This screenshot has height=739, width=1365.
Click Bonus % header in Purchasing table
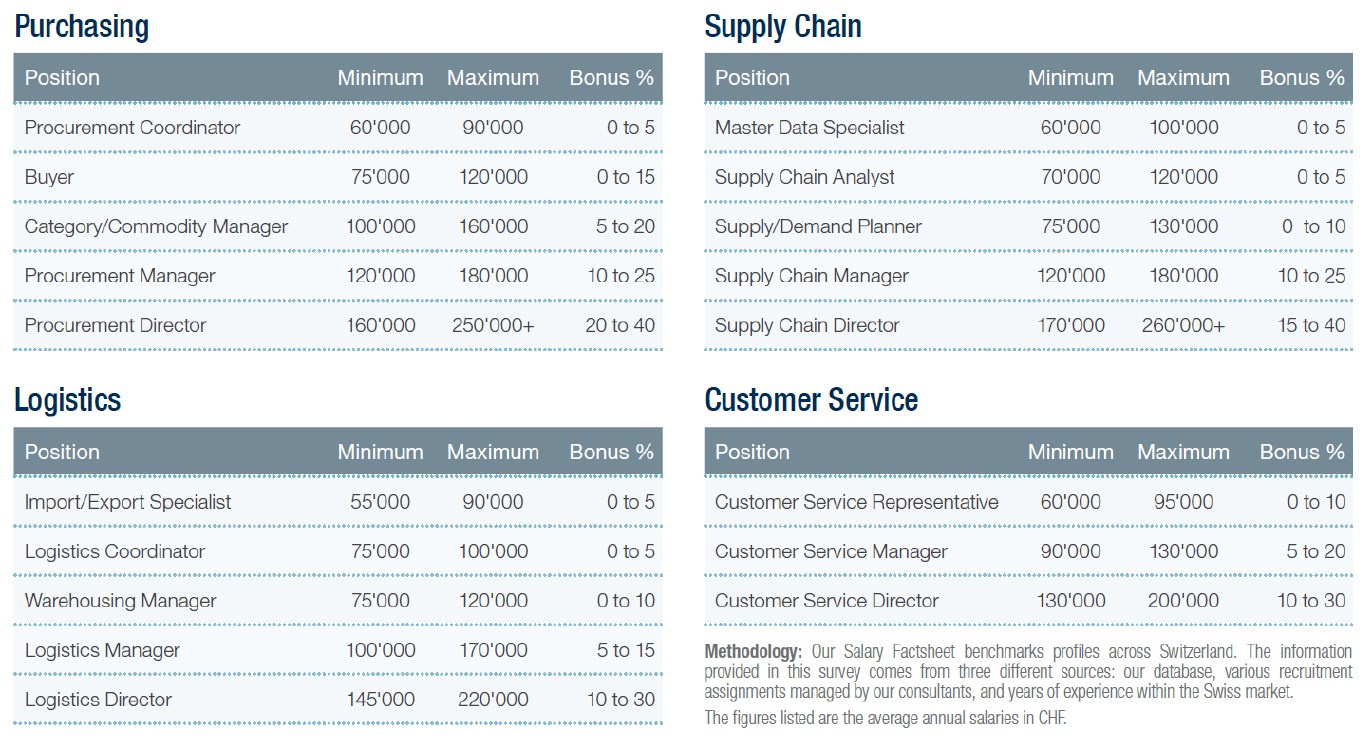(x=611, y=78)
